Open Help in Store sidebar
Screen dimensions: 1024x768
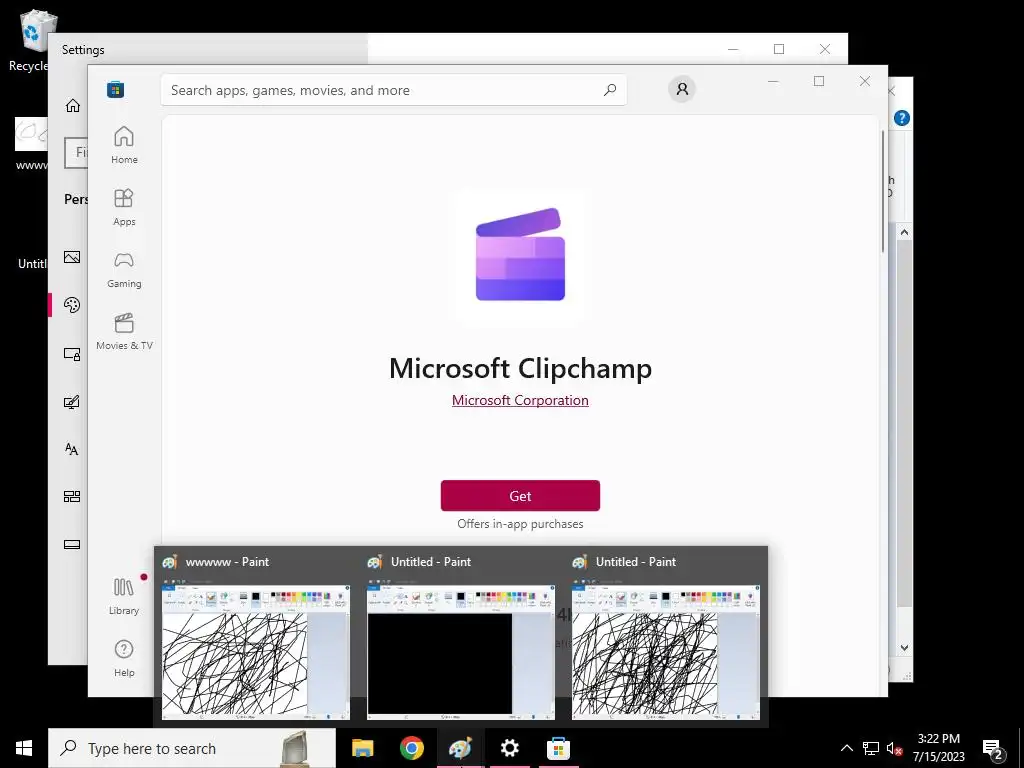[124, 658]
